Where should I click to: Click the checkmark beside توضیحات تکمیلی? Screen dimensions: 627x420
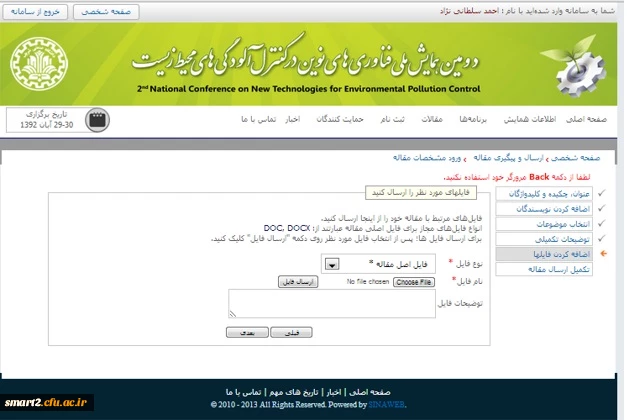click(x=603, y=239)
